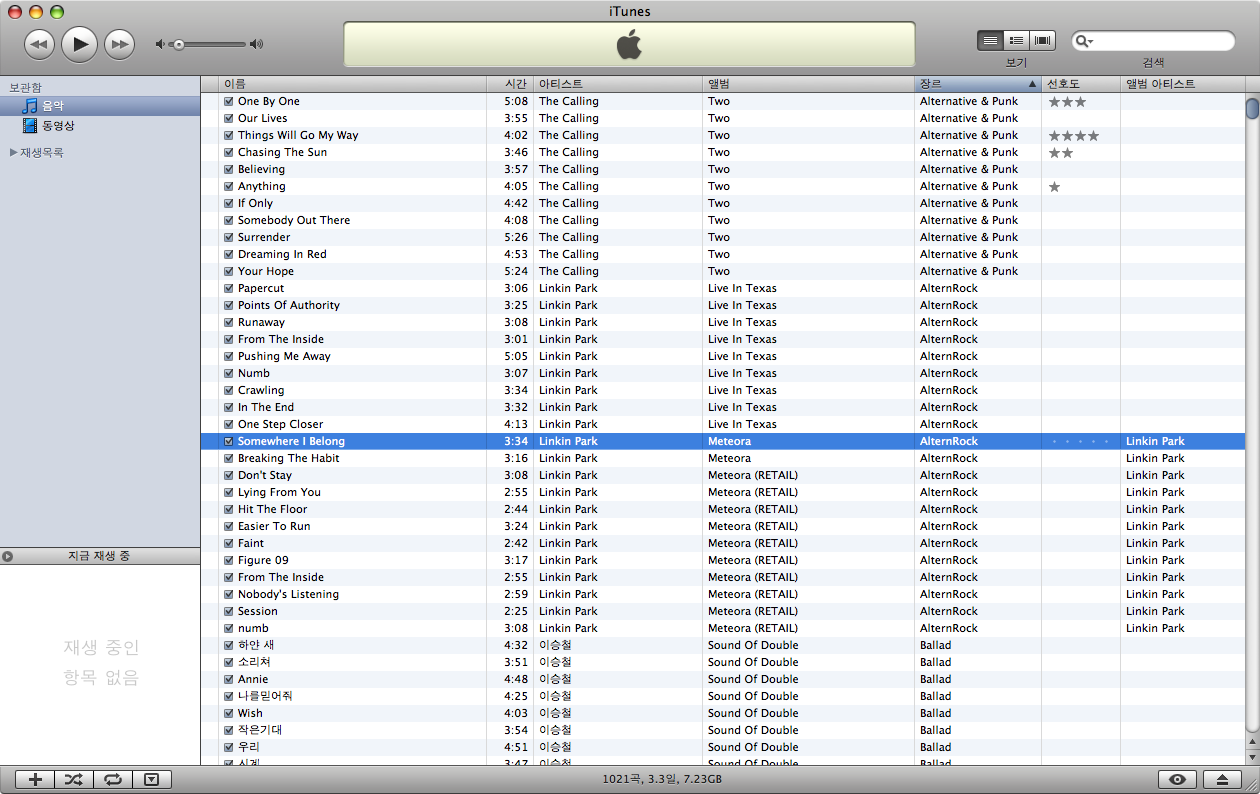Click the low-volume speaker icon
This screenshot has height=794, width=1260.
(x=160, y=44)
